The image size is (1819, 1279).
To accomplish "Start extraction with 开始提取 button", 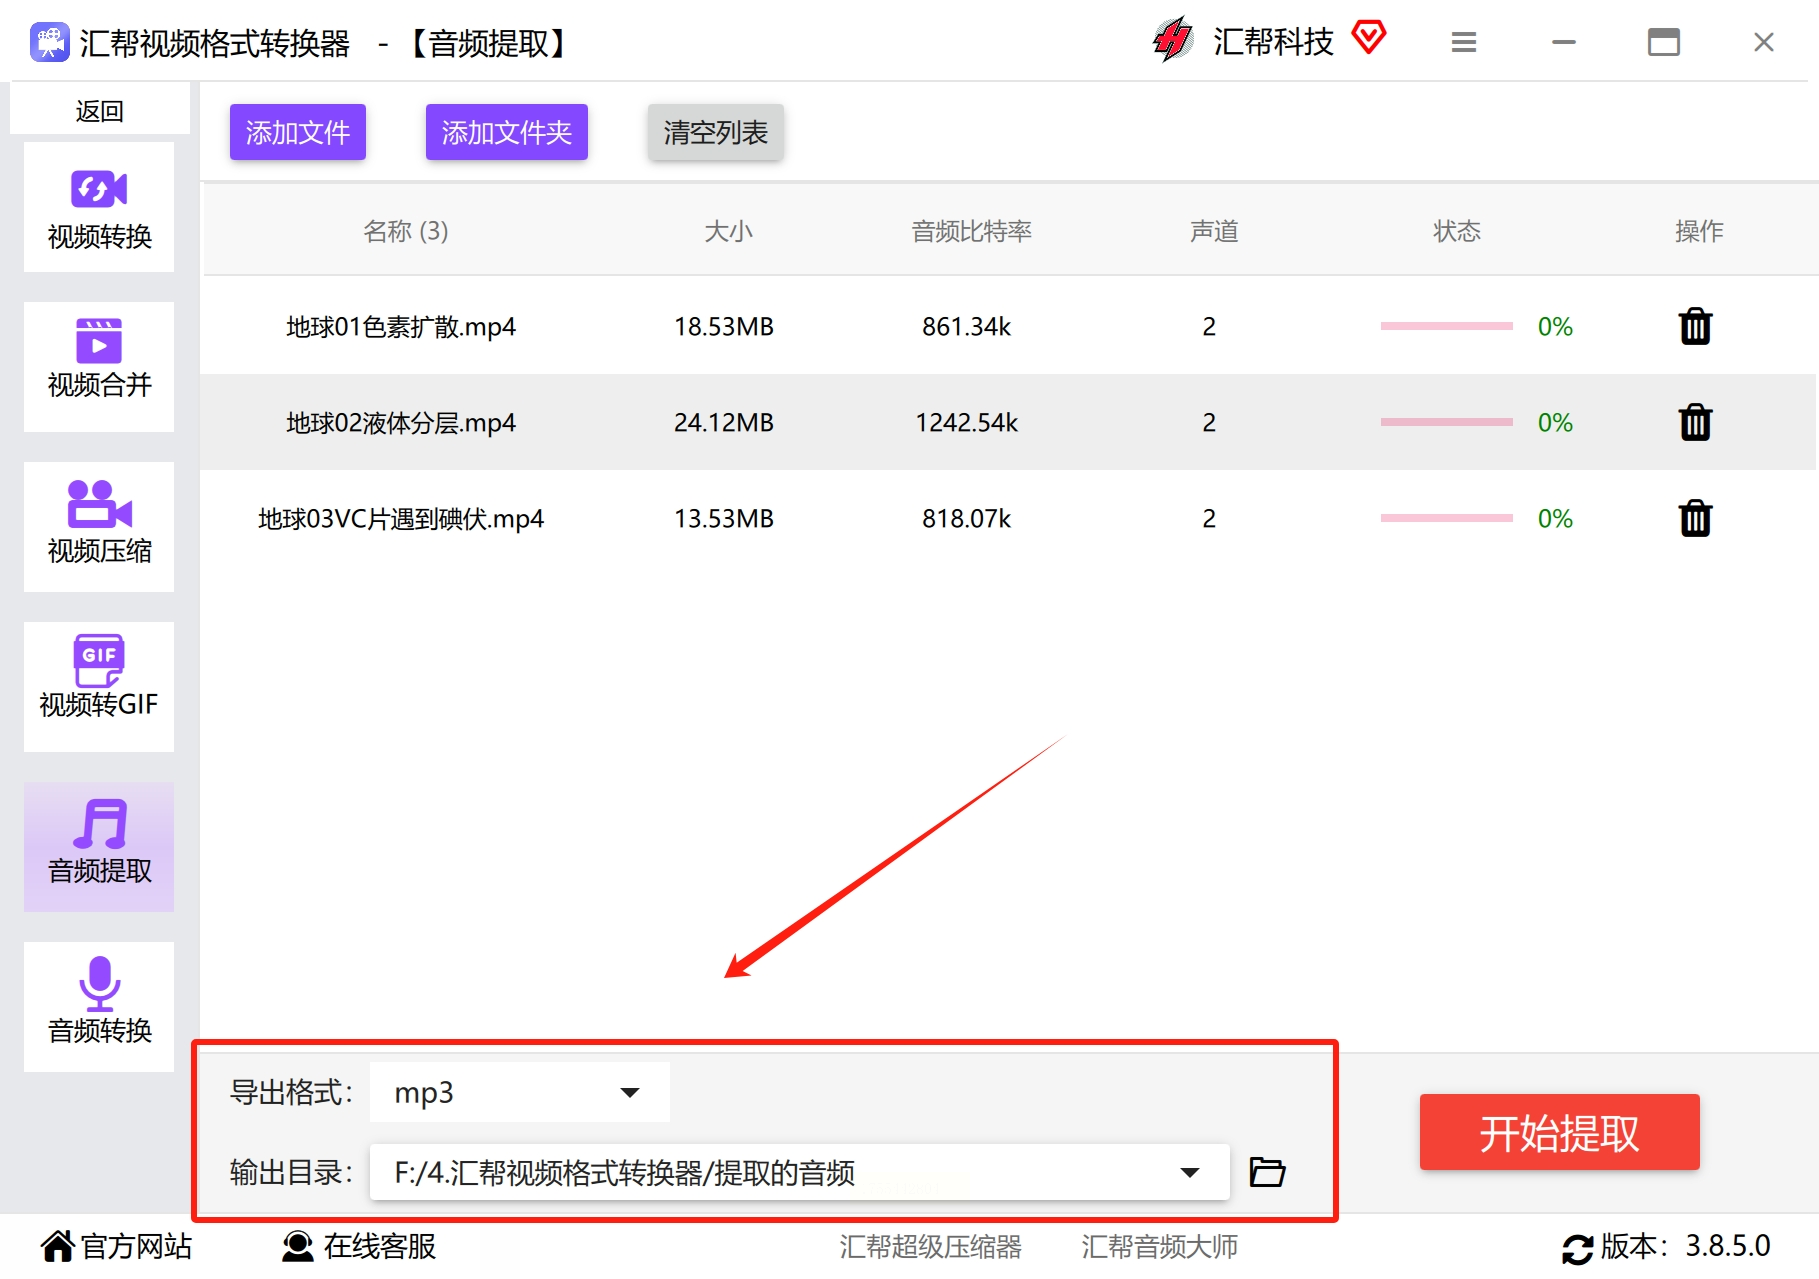I will (x=1560, y=1132).
